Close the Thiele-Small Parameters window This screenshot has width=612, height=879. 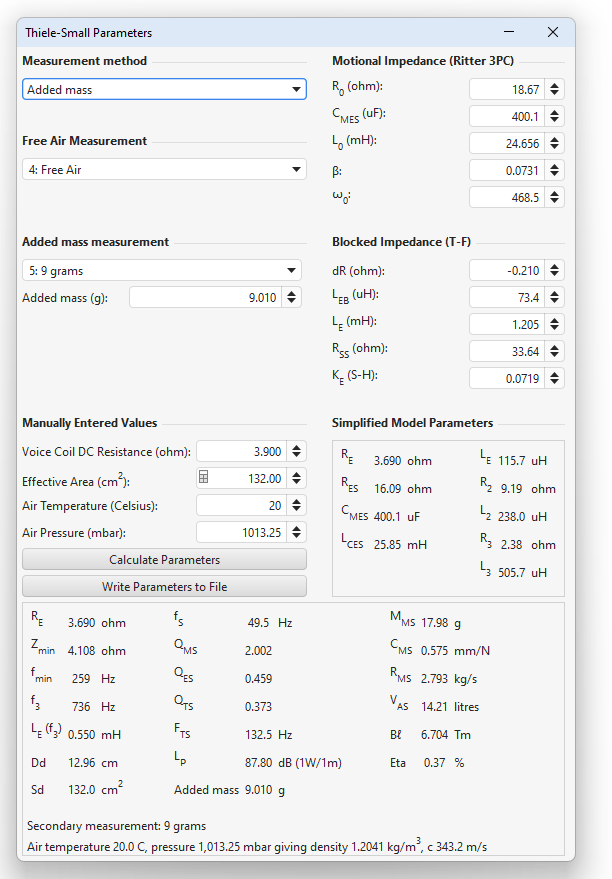pyautogui.click(x=553, y=32)
